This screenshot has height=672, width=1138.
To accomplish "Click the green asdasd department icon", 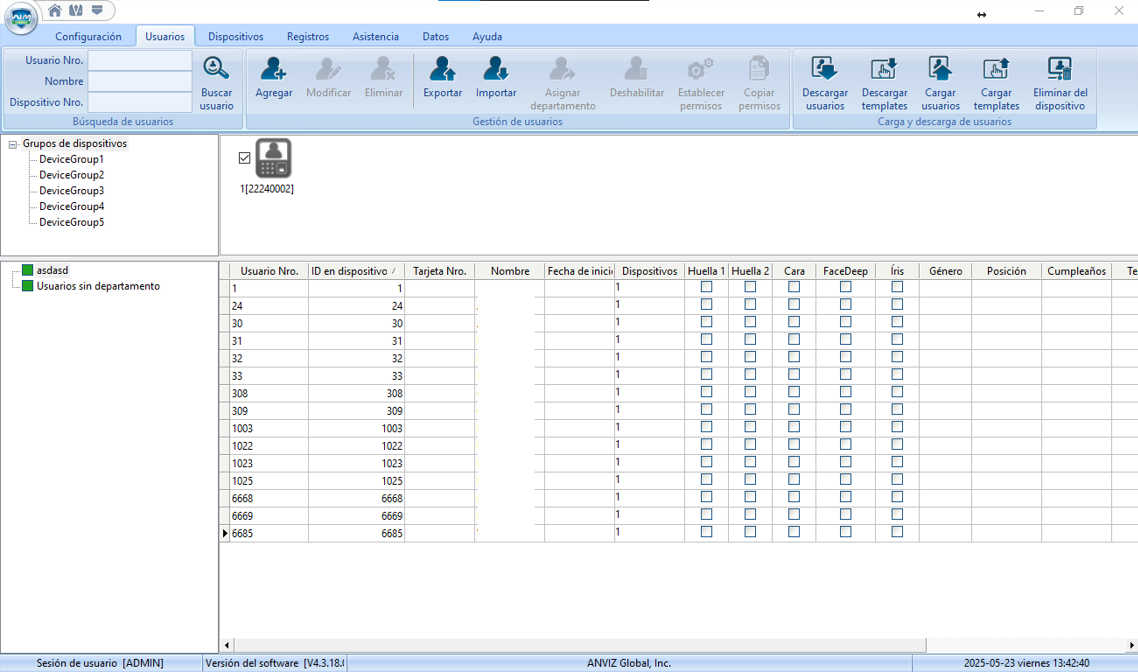I will tap(28, 270).
